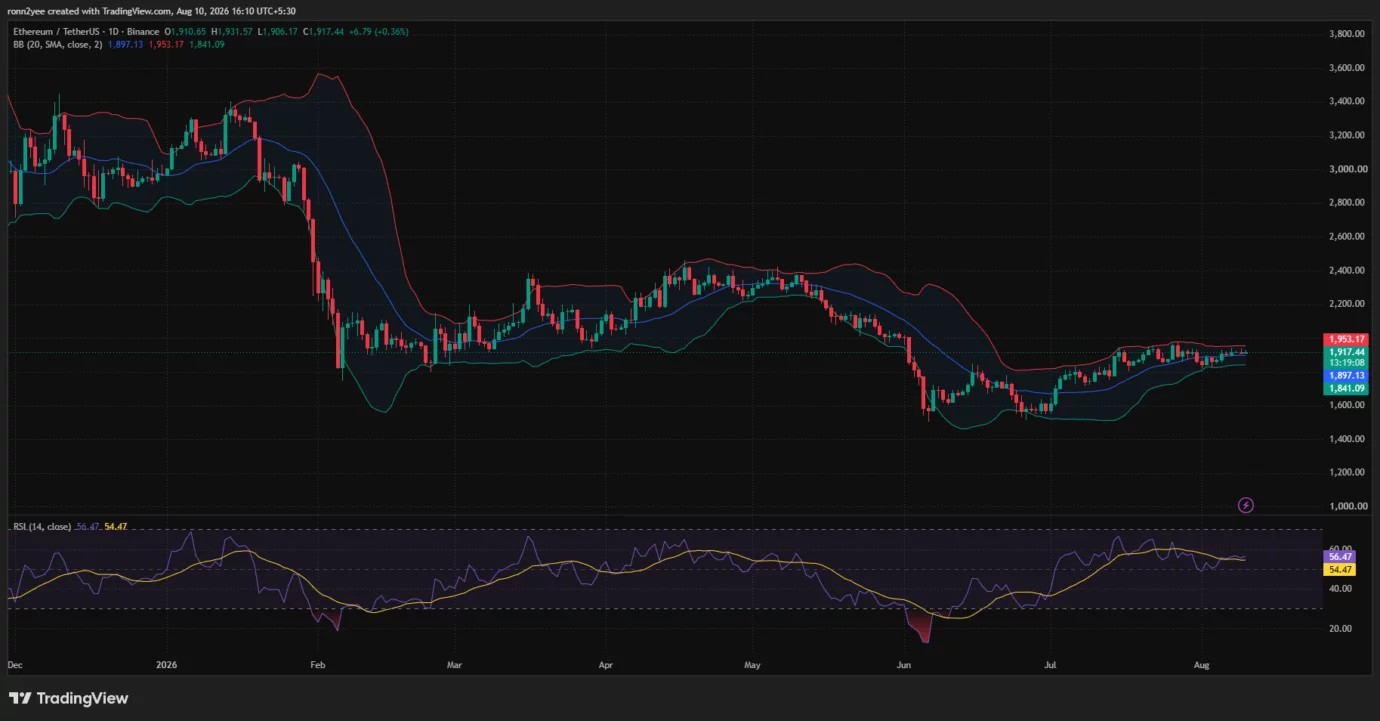Viewport: 1380px width, 721px height.
Task: Click the Apr label on the time axis
Action: 605,664
